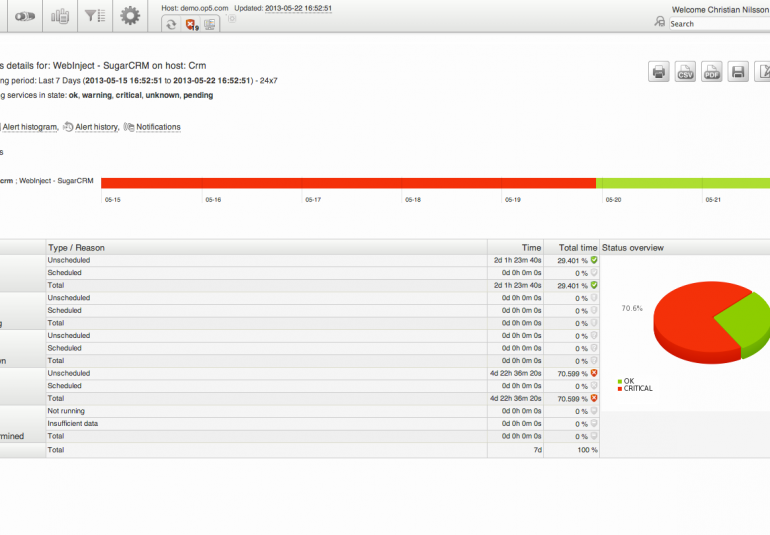Screen dimensions: 770x535
Task: Export the report as CSV
Action: (685, 72)
